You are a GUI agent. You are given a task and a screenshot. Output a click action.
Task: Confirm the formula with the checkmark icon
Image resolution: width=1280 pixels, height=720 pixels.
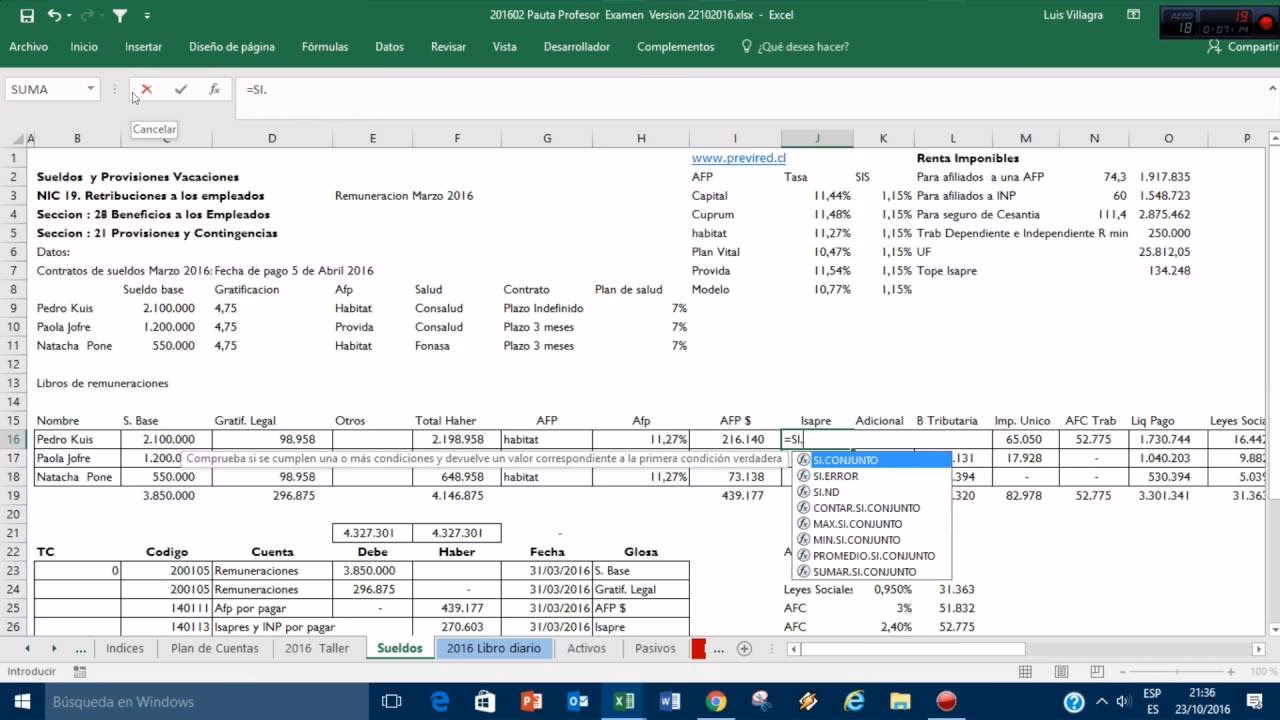[x=180, y=89]
